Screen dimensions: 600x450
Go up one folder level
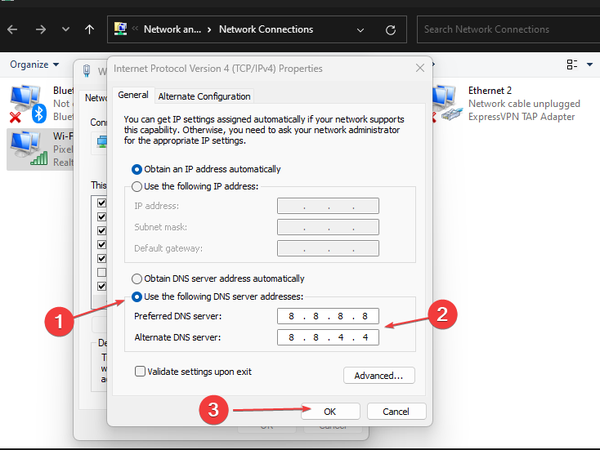90,29
